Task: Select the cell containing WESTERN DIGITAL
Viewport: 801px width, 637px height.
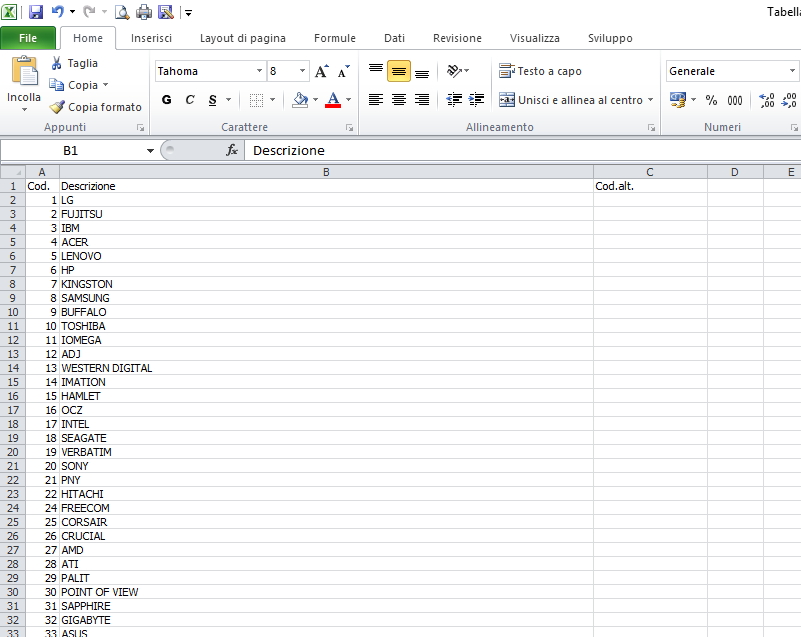Action: [x=326, y=368]
